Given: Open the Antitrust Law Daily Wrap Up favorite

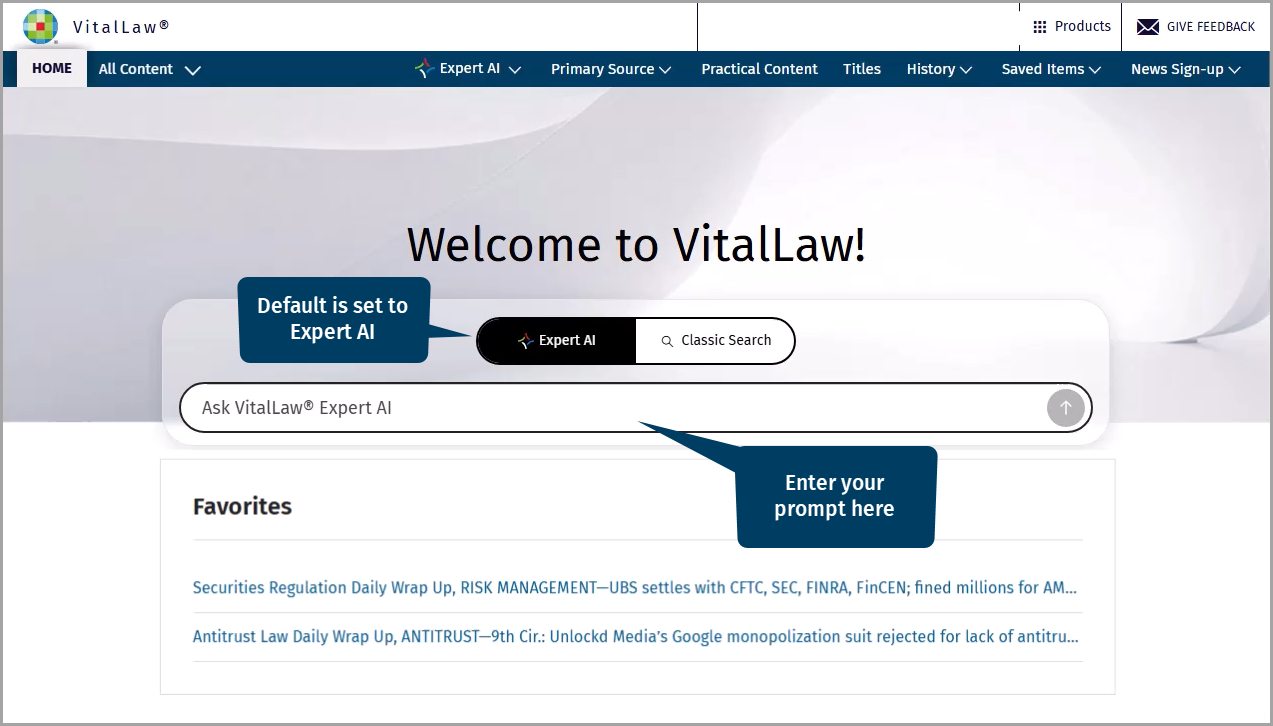Looking at the screenshot, I should coord(635,637).
